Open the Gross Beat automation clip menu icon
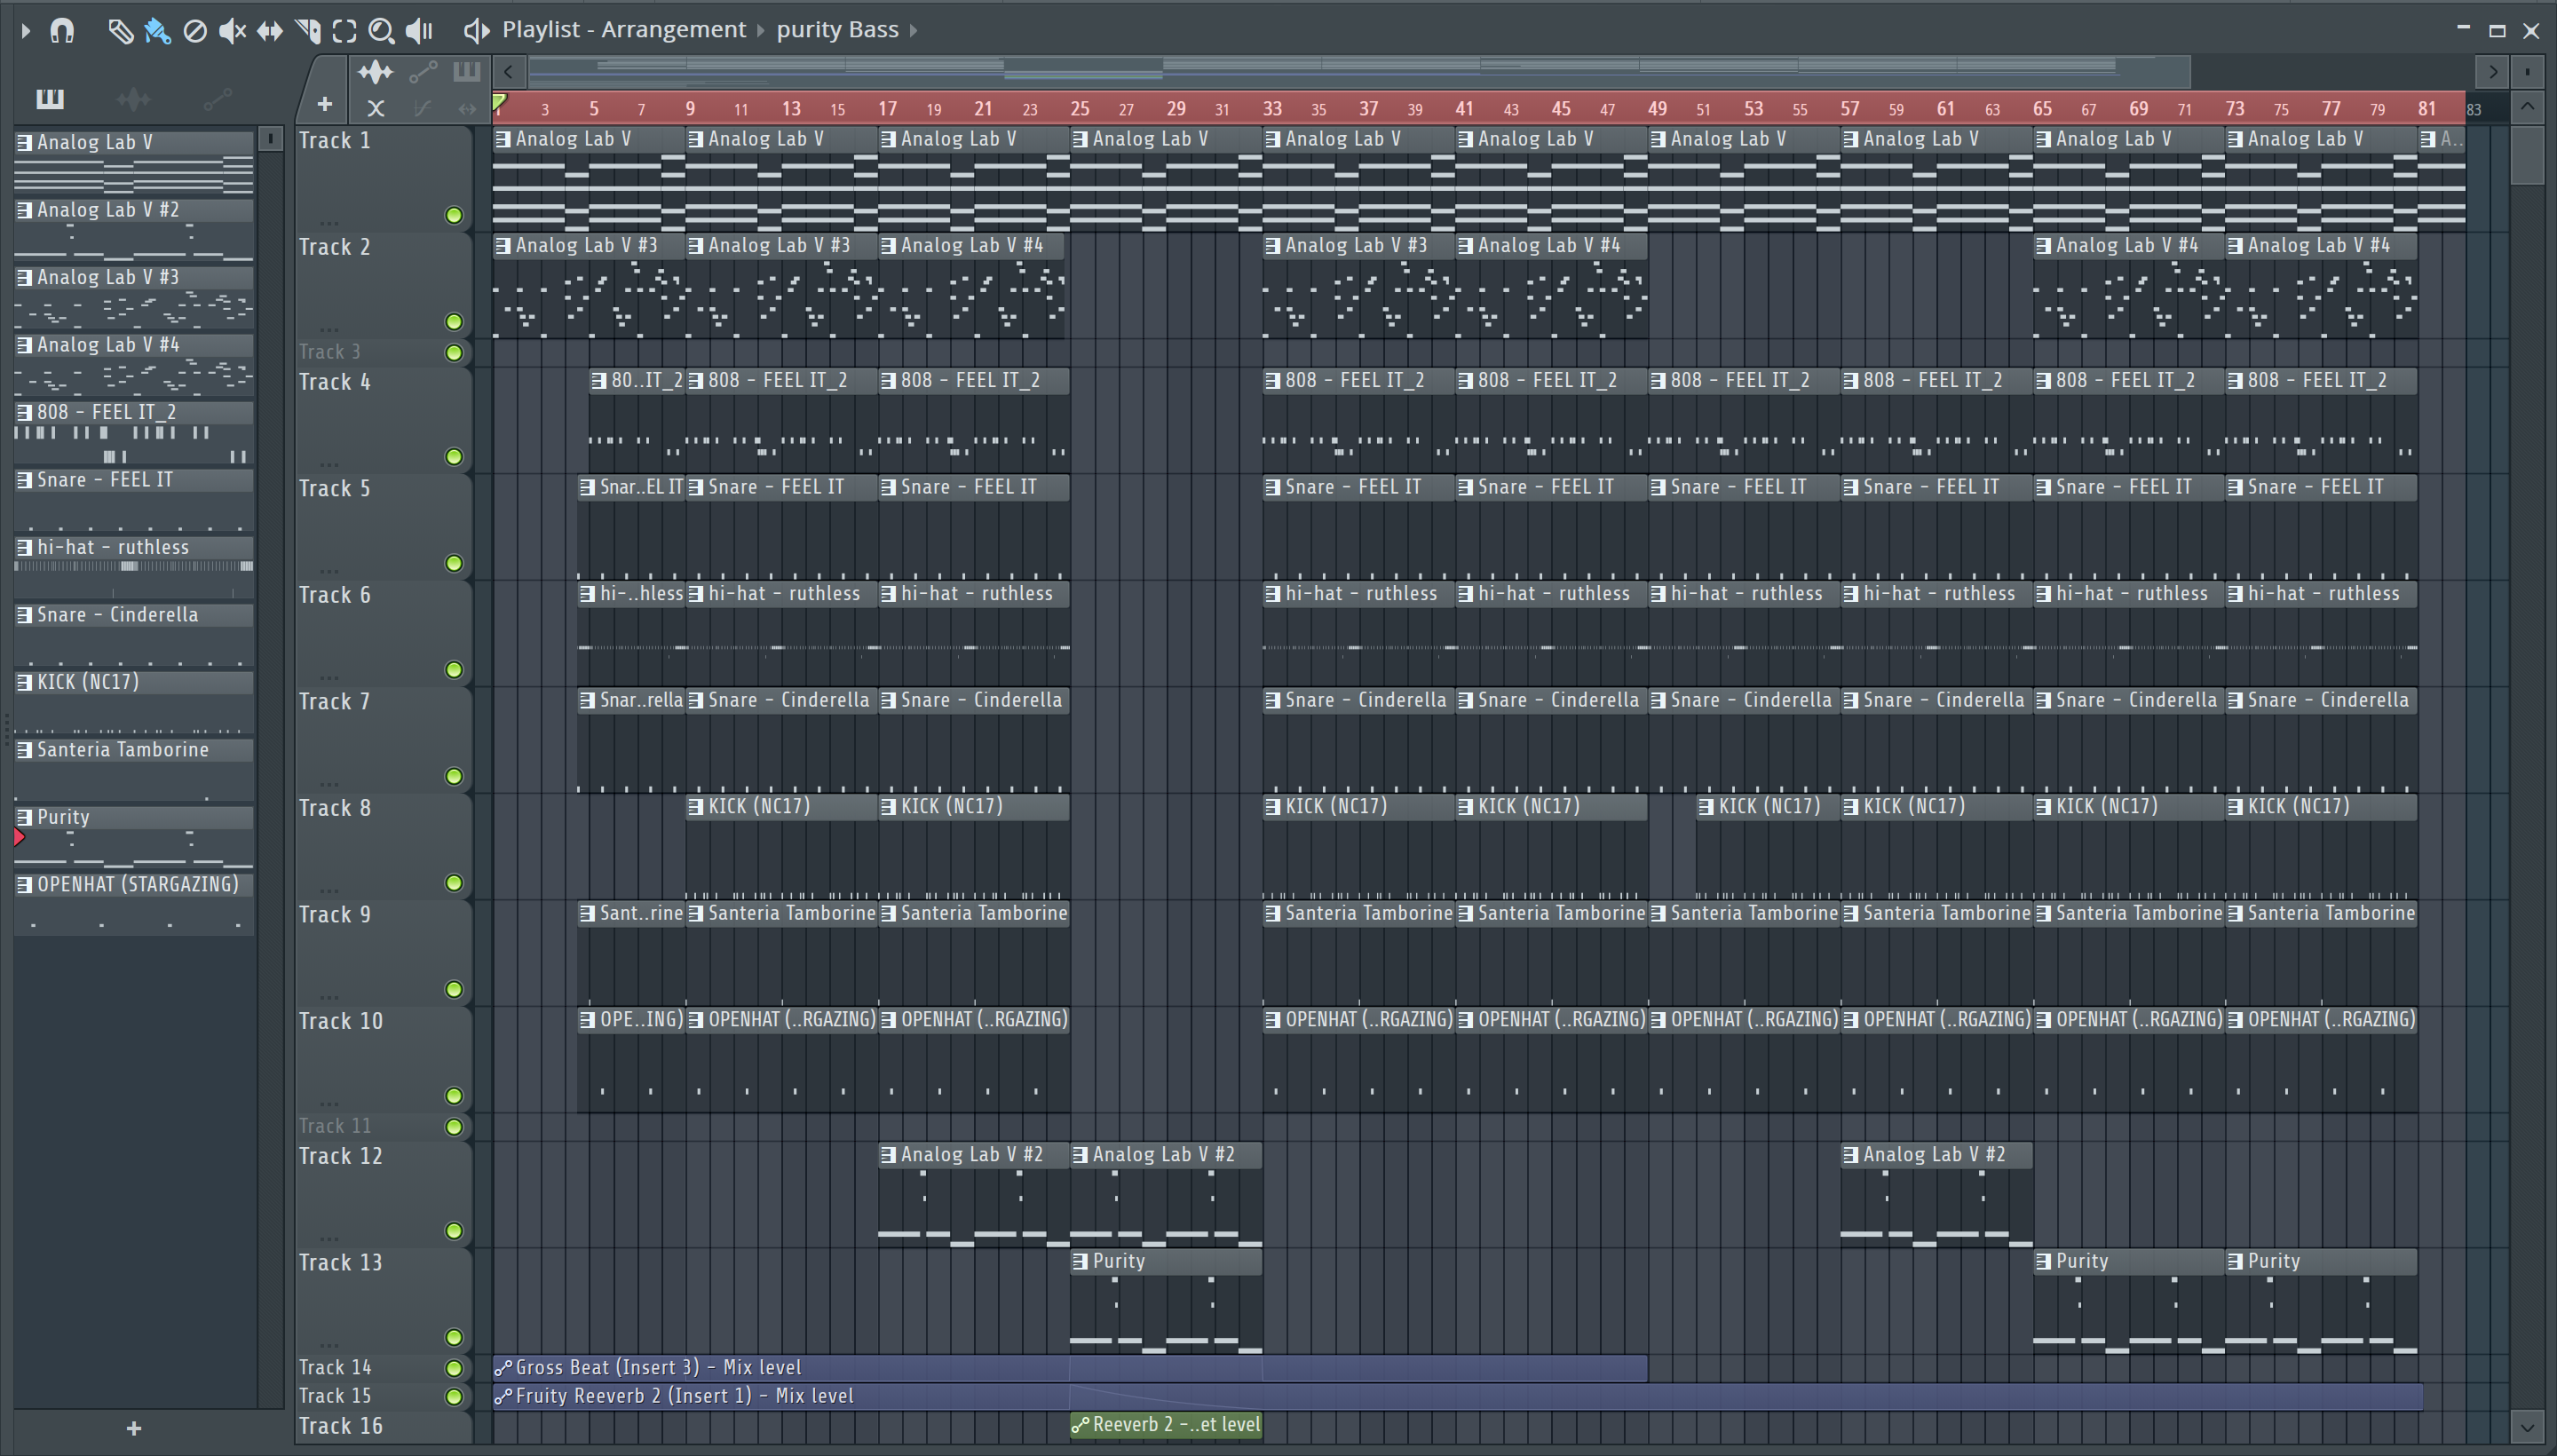The image size is (2557, 1456). coord(503,1367)
